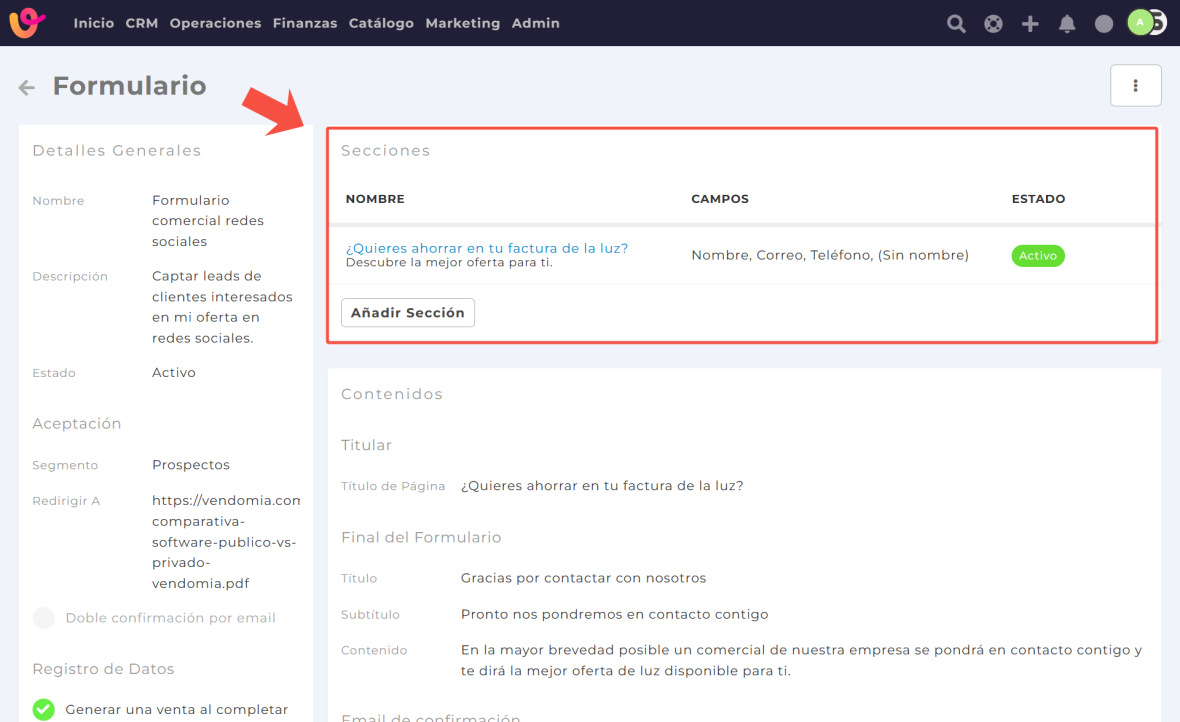Open the '¿Quieres ahorrar en tu factura' section link
The image size is (1180, 722).
[487, 248]
